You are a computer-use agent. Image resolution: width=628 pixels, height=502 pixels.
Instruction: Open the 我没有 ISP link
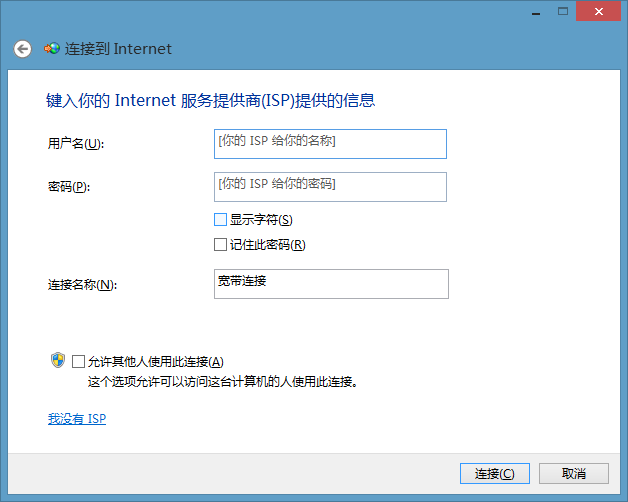[77, 419]
